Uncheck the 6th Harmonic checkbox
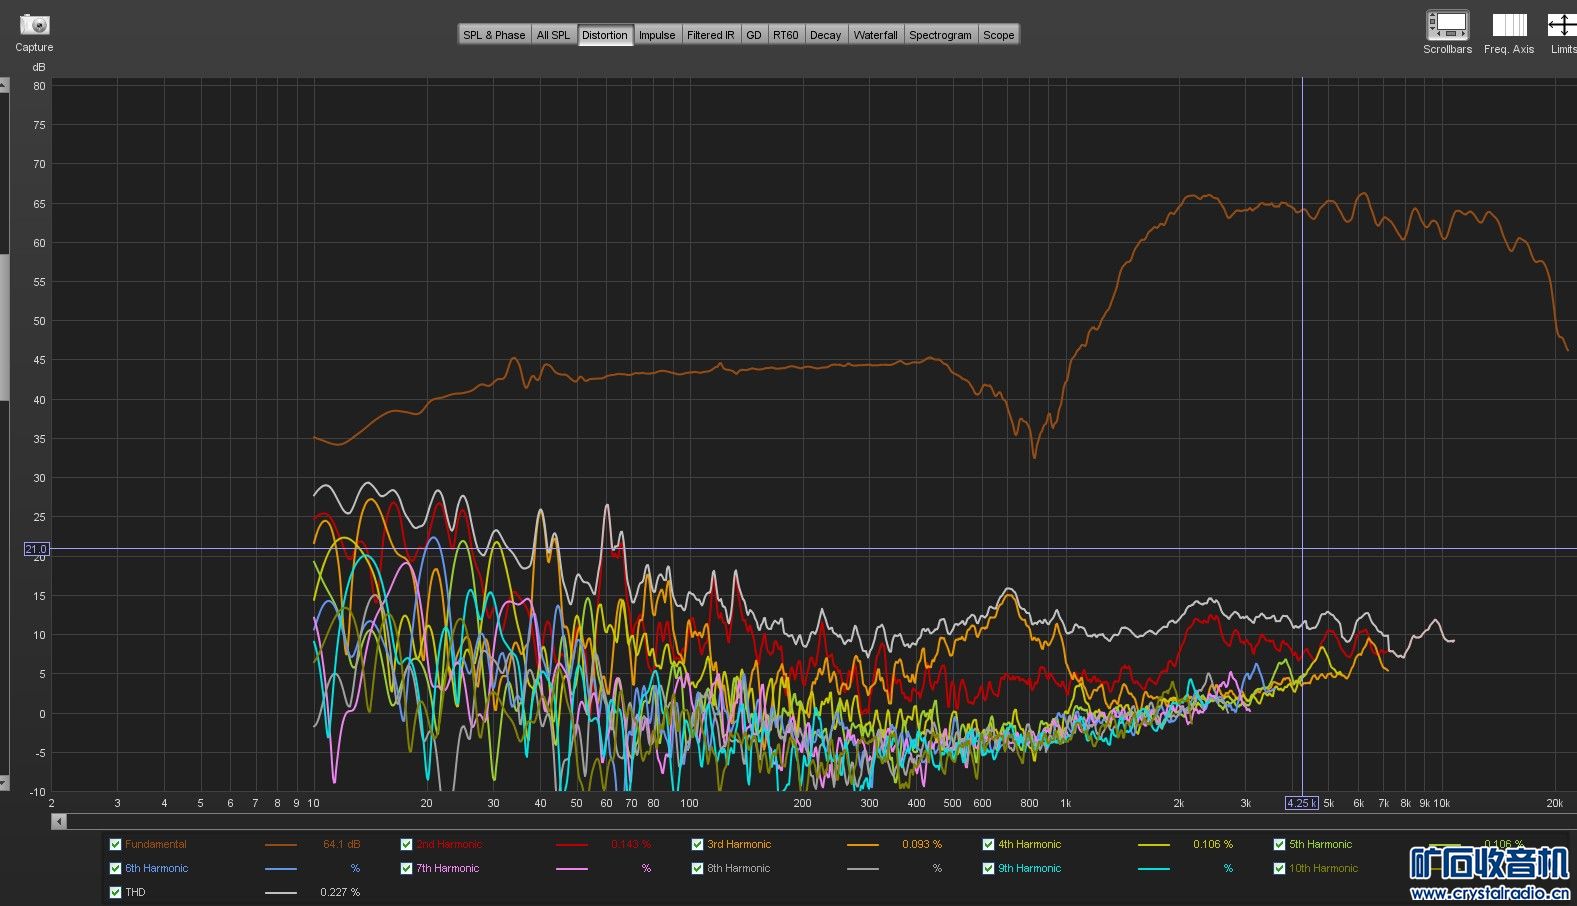This screenshot has width=1577, height=906. pos(115,868)
